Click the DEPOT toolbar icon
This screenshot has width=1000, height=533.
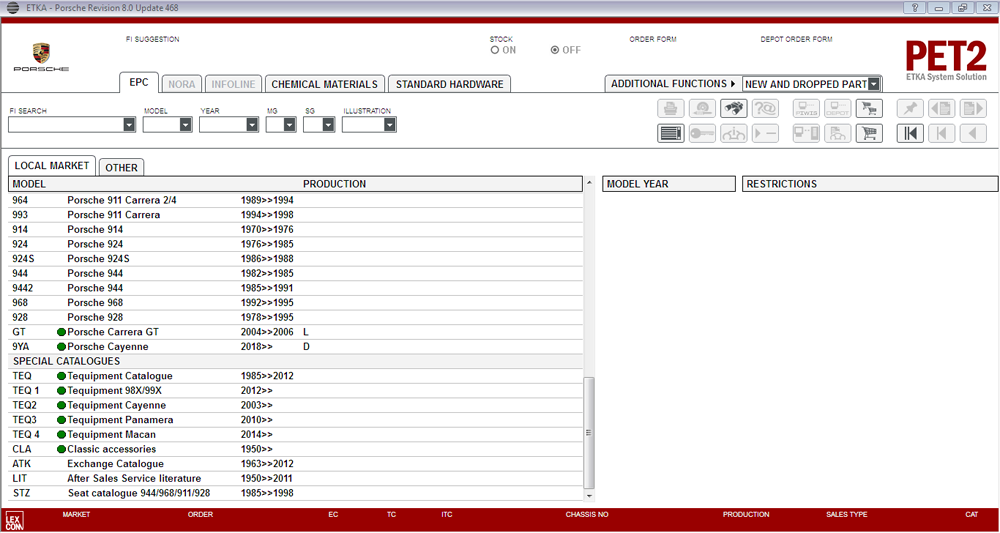(x=838, y=109)
